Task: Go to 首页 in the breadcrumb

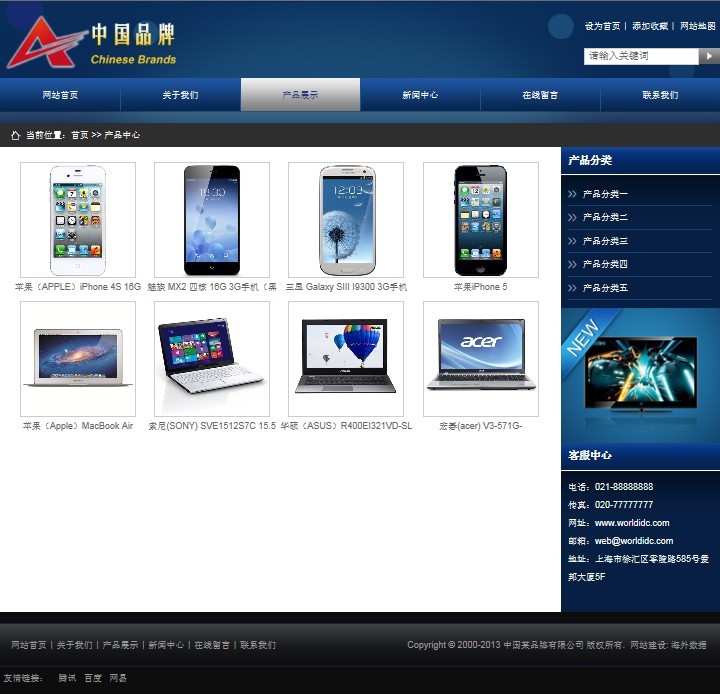Action: [x=79, y=135]
